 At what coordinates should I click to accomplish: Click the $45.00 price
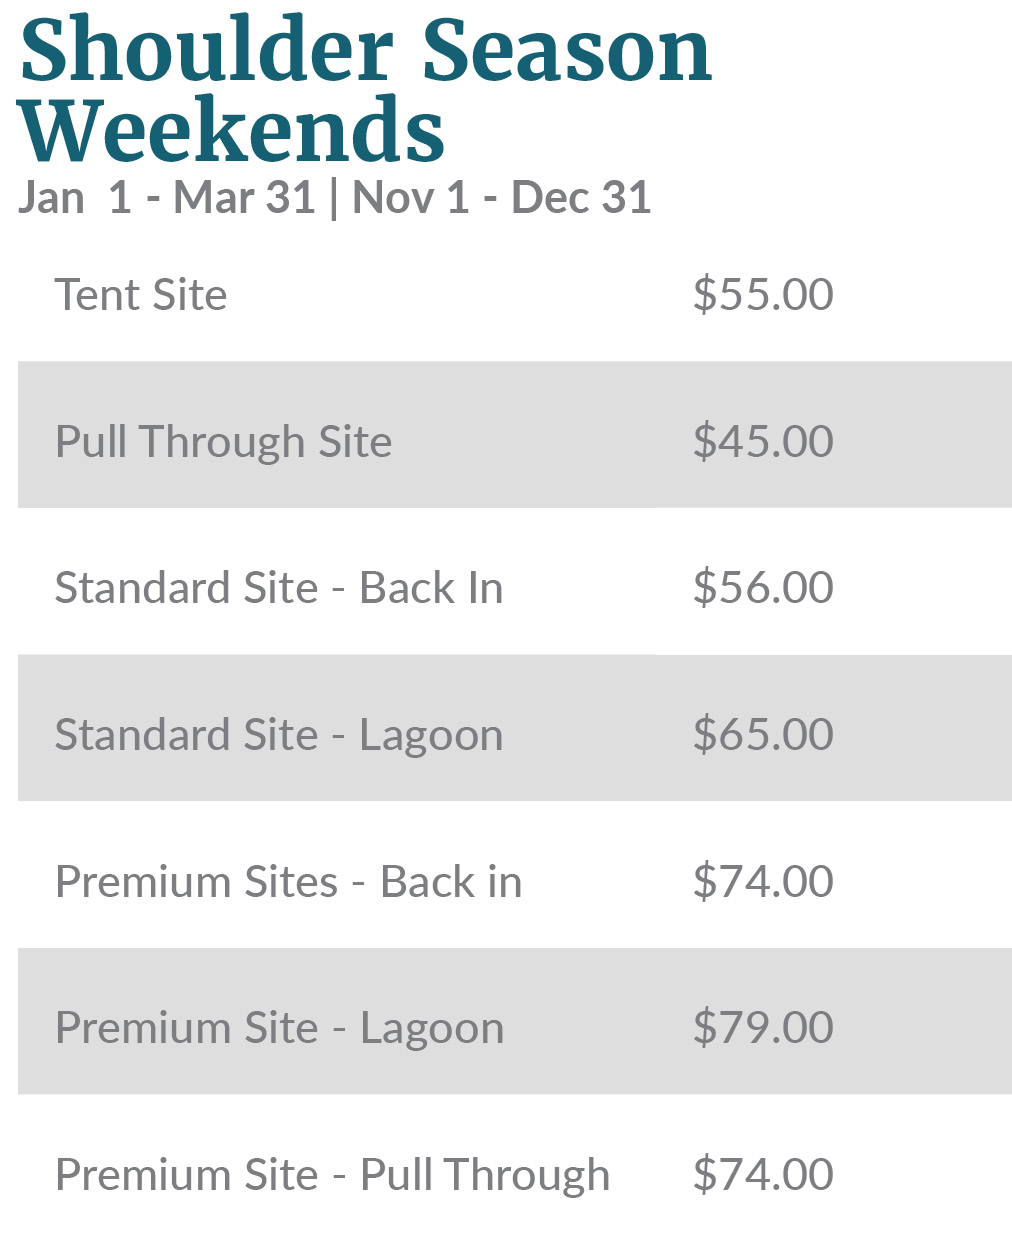763,442
